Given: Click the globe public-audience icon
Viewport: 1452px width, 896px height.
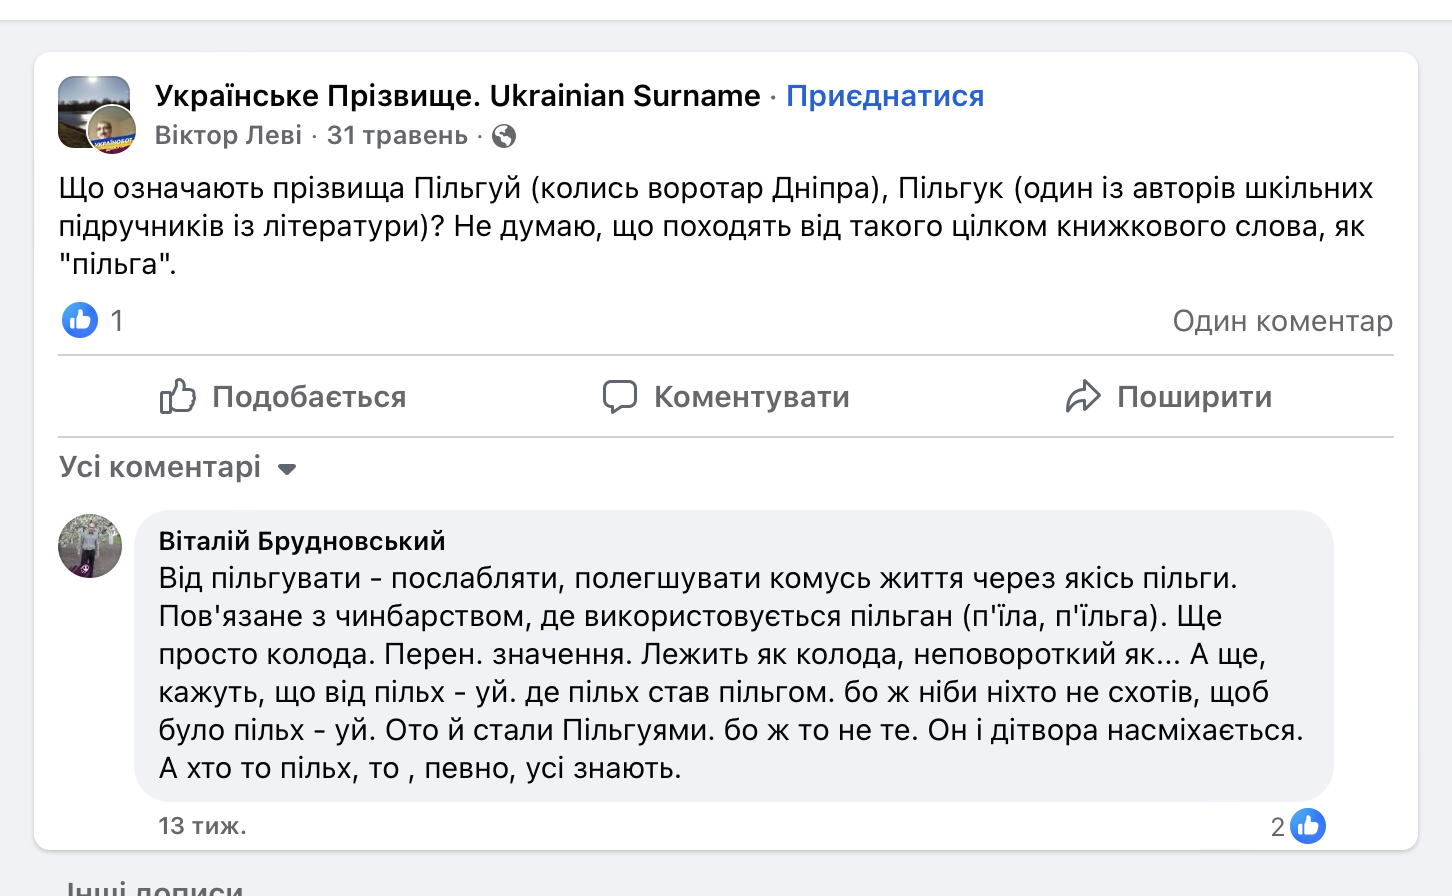Looking at the screenshot, I should click(504, 136).
